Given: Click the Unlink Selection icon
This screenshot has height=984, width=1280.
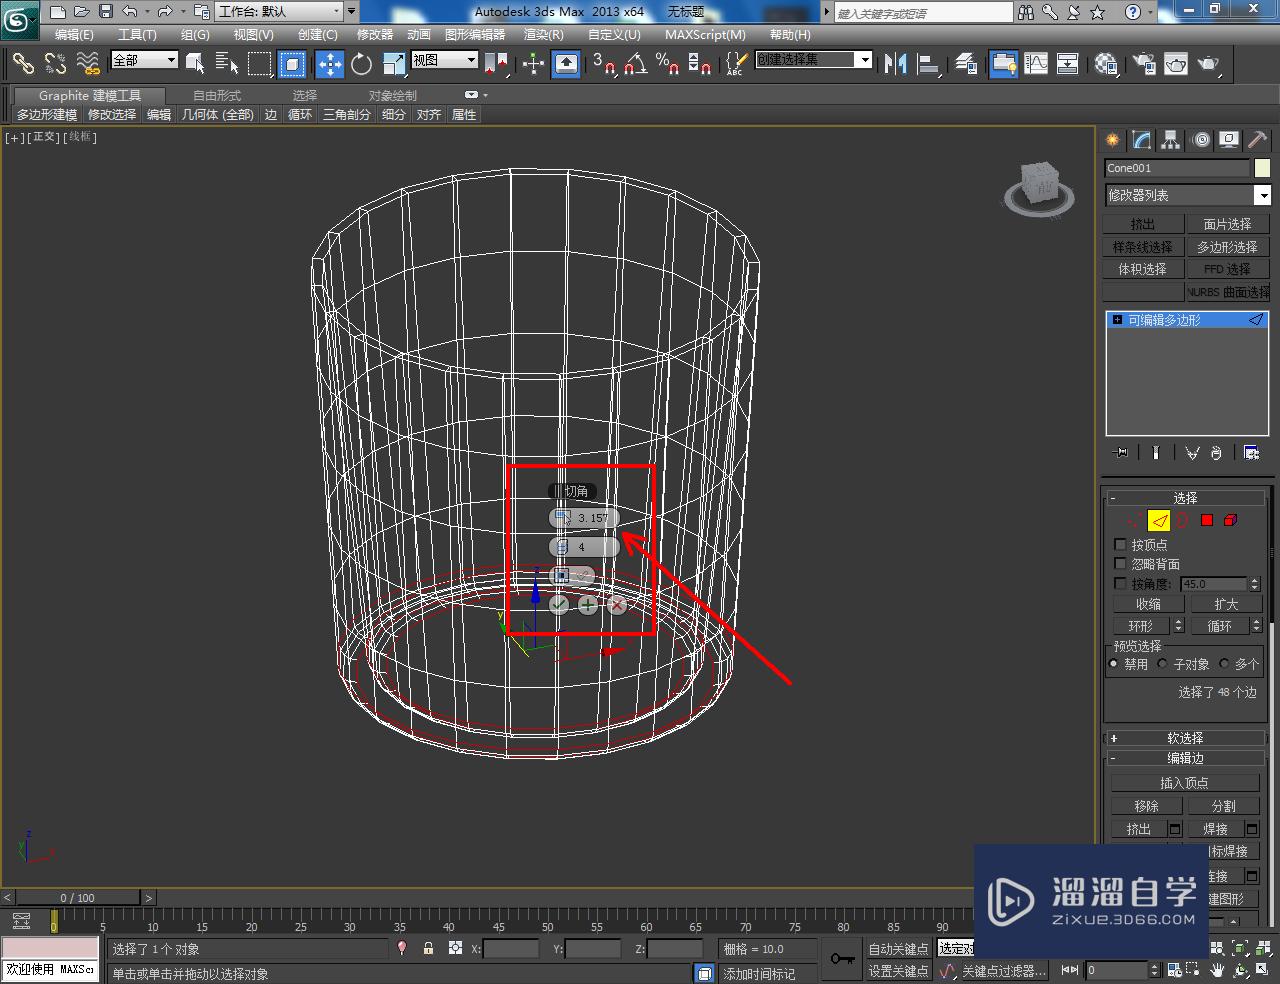Looking at the screenshot, I should click(x=55, y=64).
